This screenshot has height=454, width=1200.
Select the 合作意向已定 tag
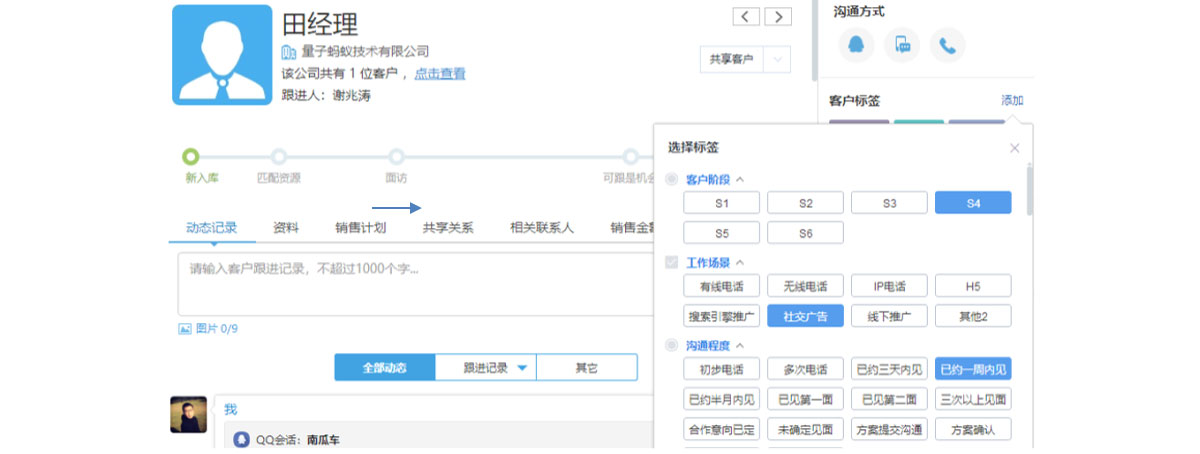pyautogui.click(x=721, y=430)
